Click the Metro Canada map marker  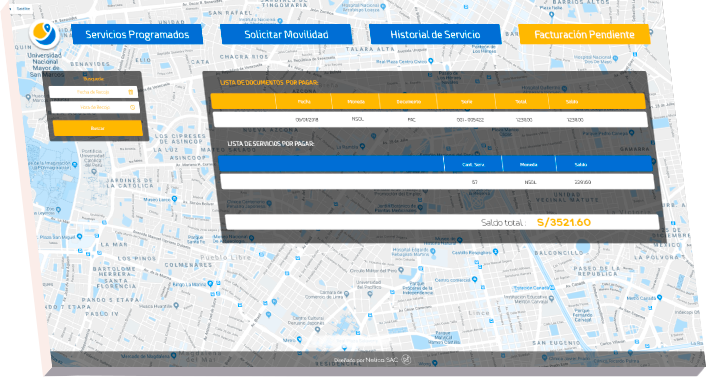coord(659,297)
